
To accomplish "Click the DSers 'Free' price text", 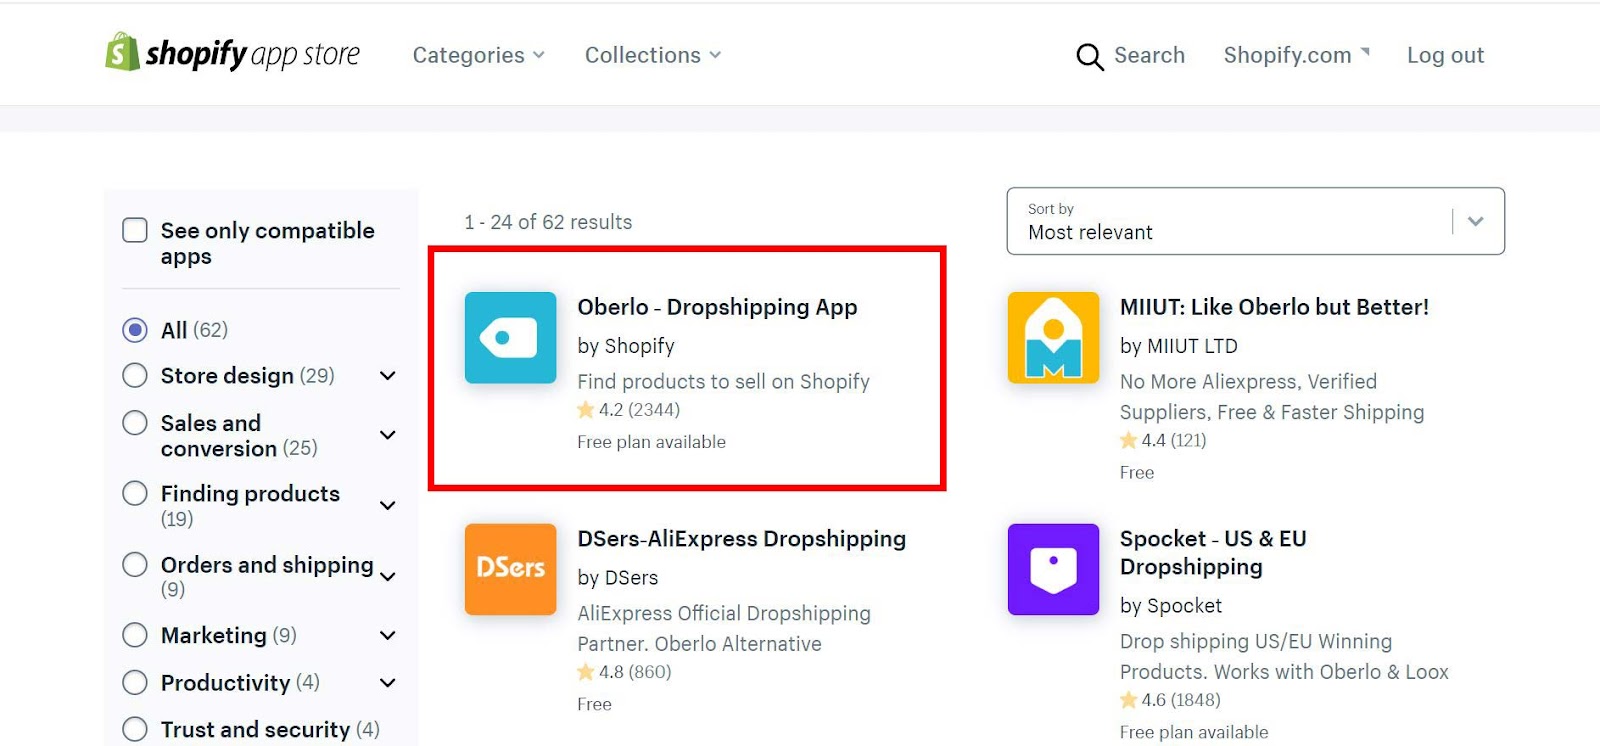I will [594, 705].
